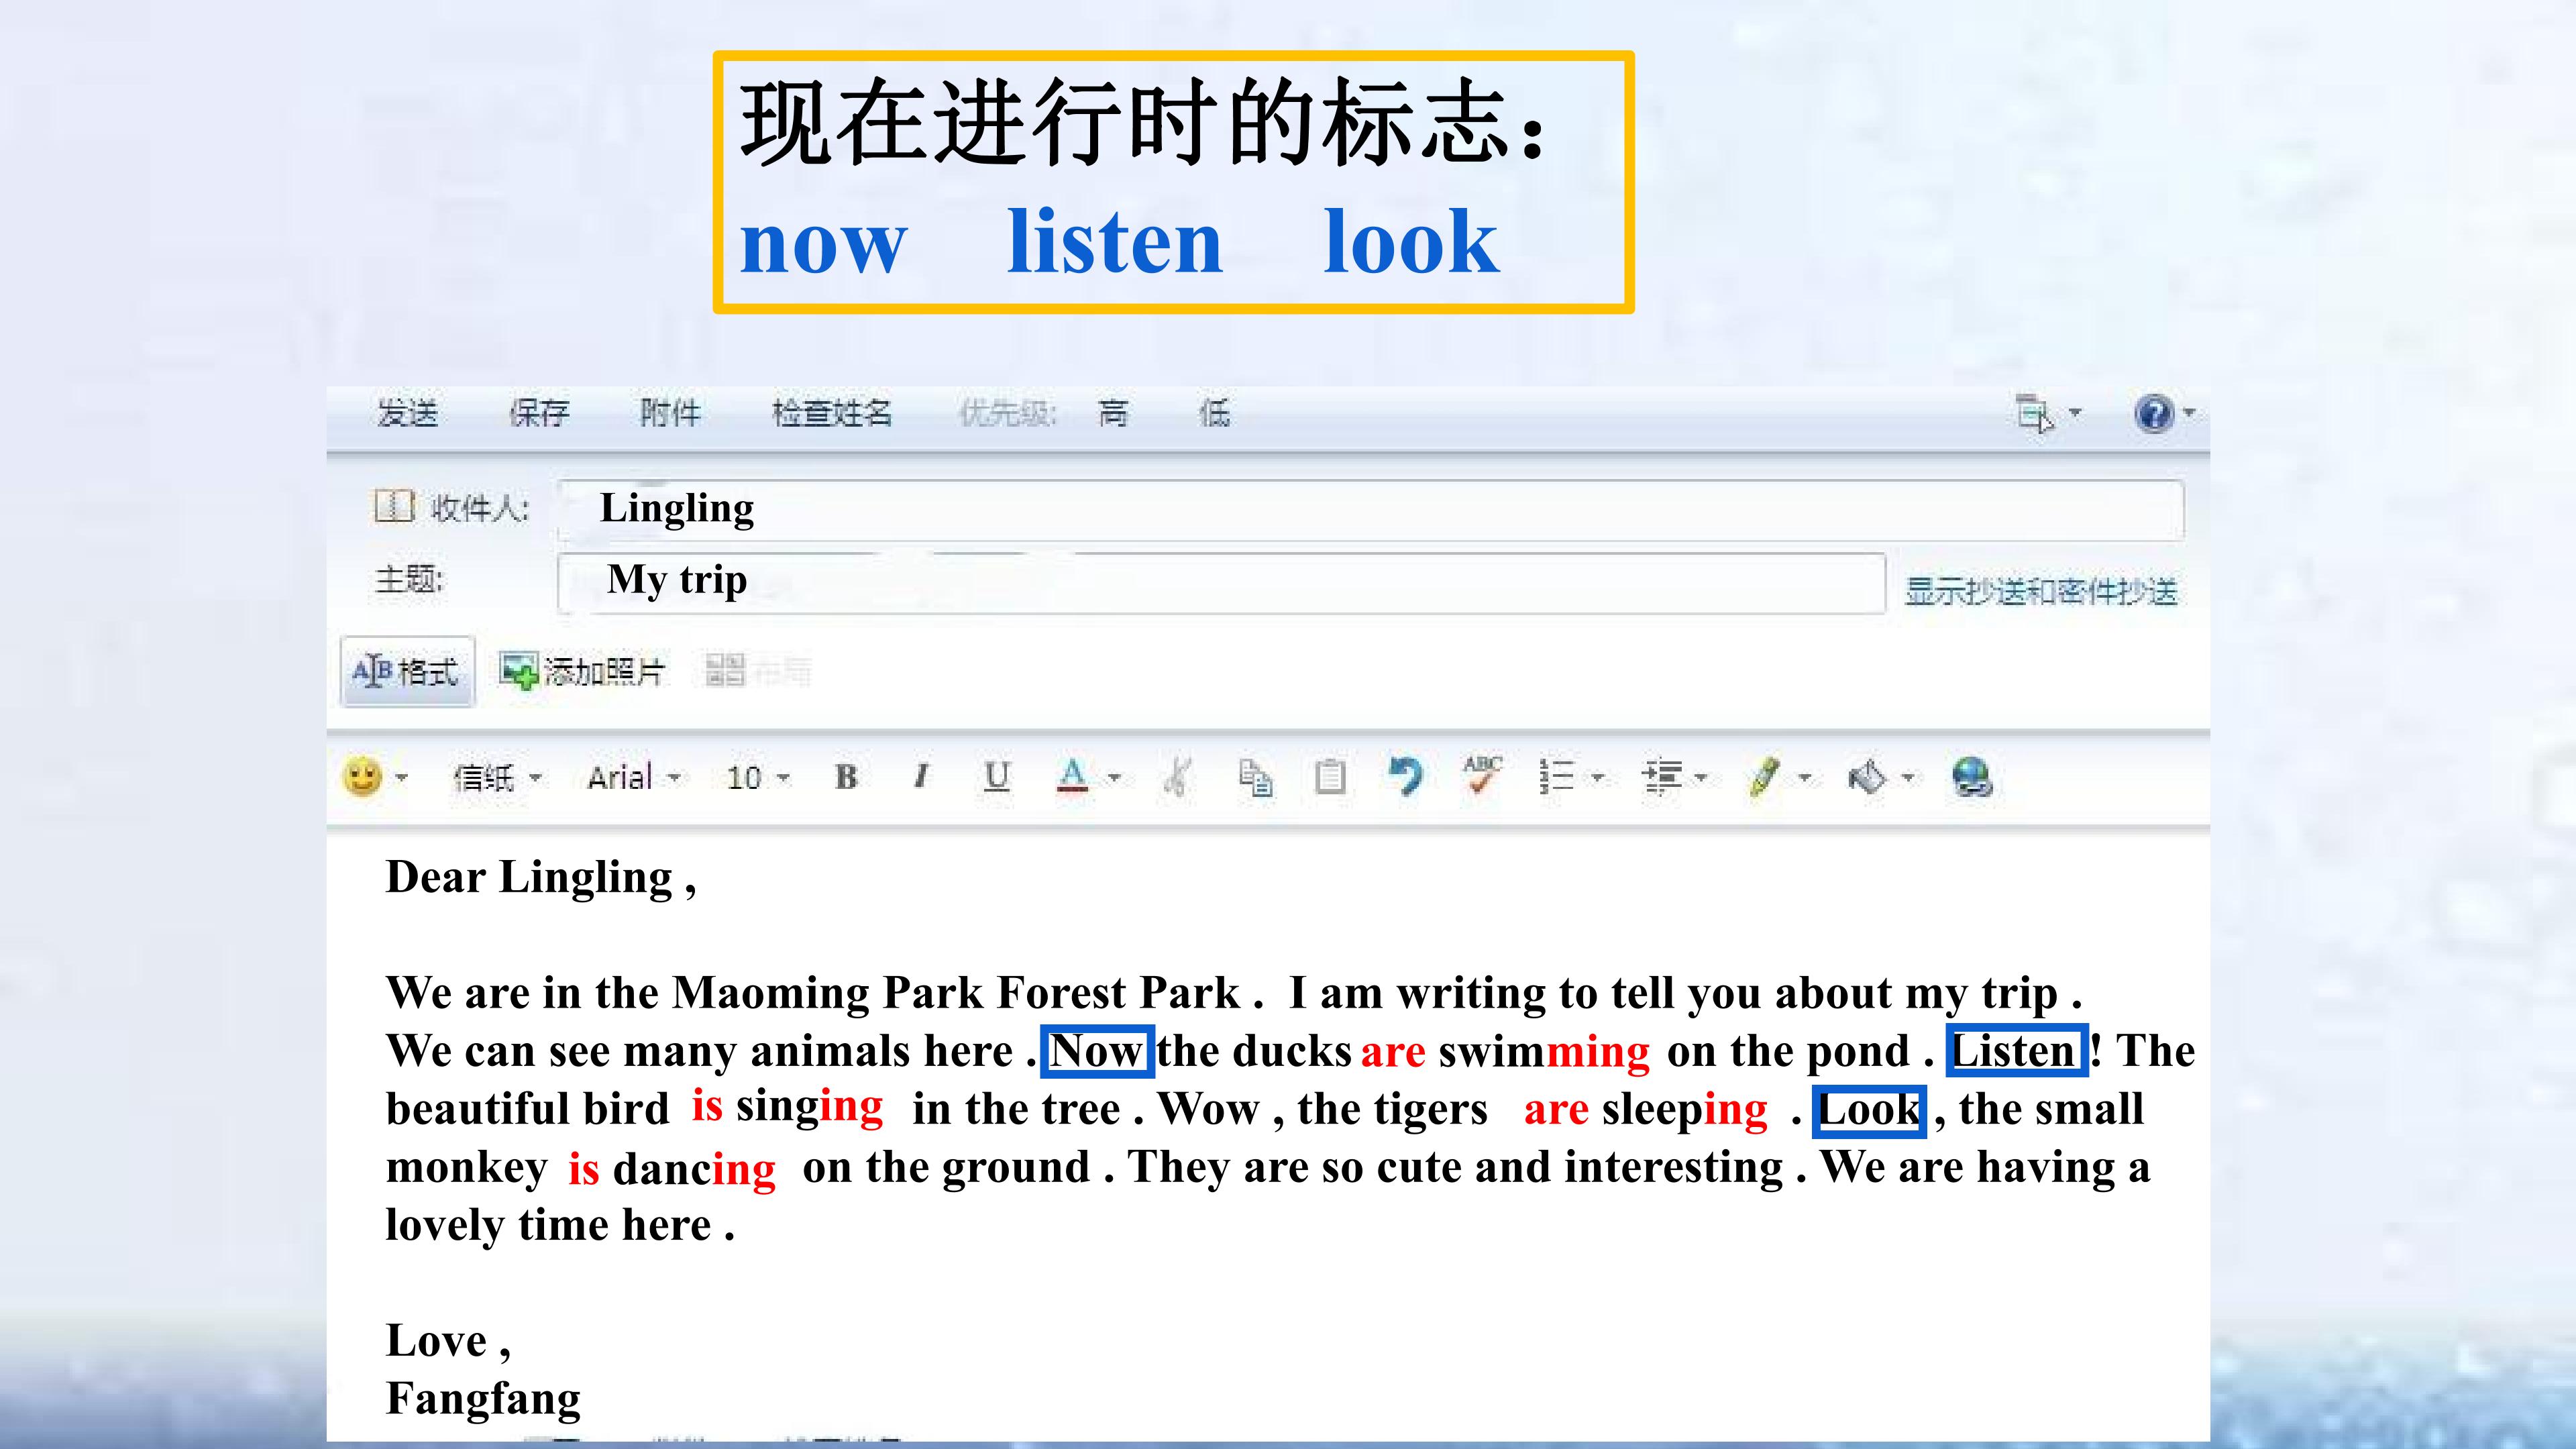Click the 显示抄送和密件抄送 link
Viewport: 2576px width, 1449px height.
2040,591
